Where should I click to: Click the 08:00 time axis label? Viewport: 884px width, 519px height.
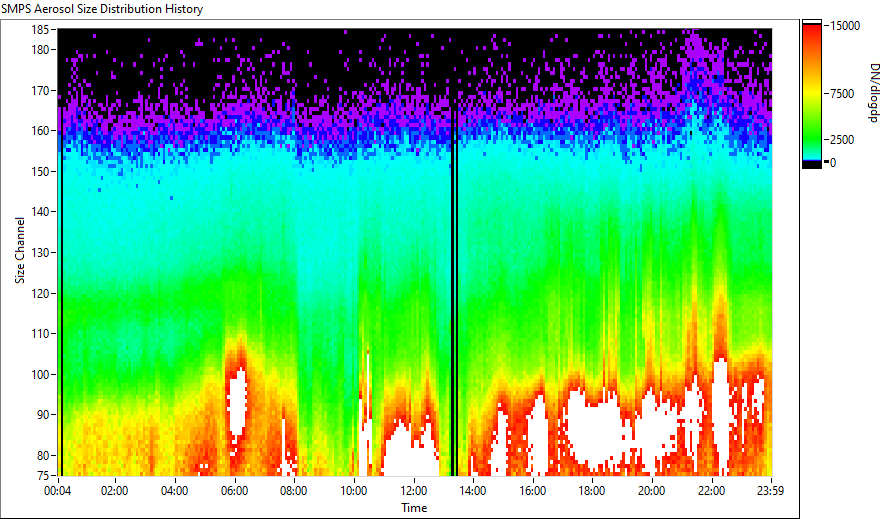[x=294, y=491]
